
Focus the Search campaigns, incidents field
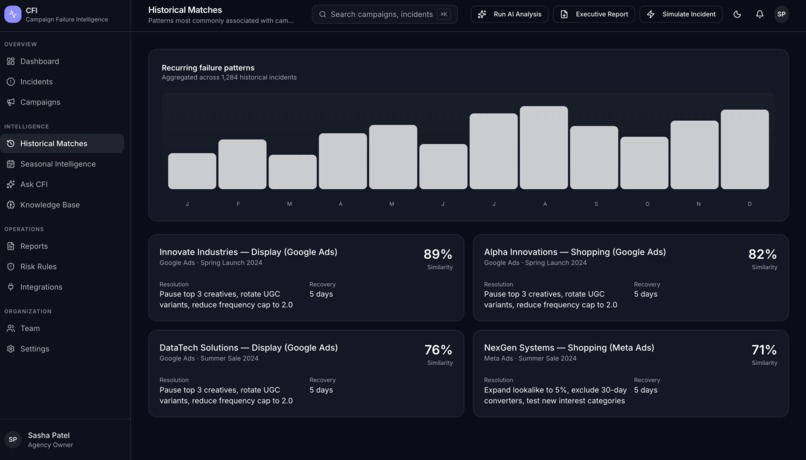pyautogui.click(x=384, y=14)
